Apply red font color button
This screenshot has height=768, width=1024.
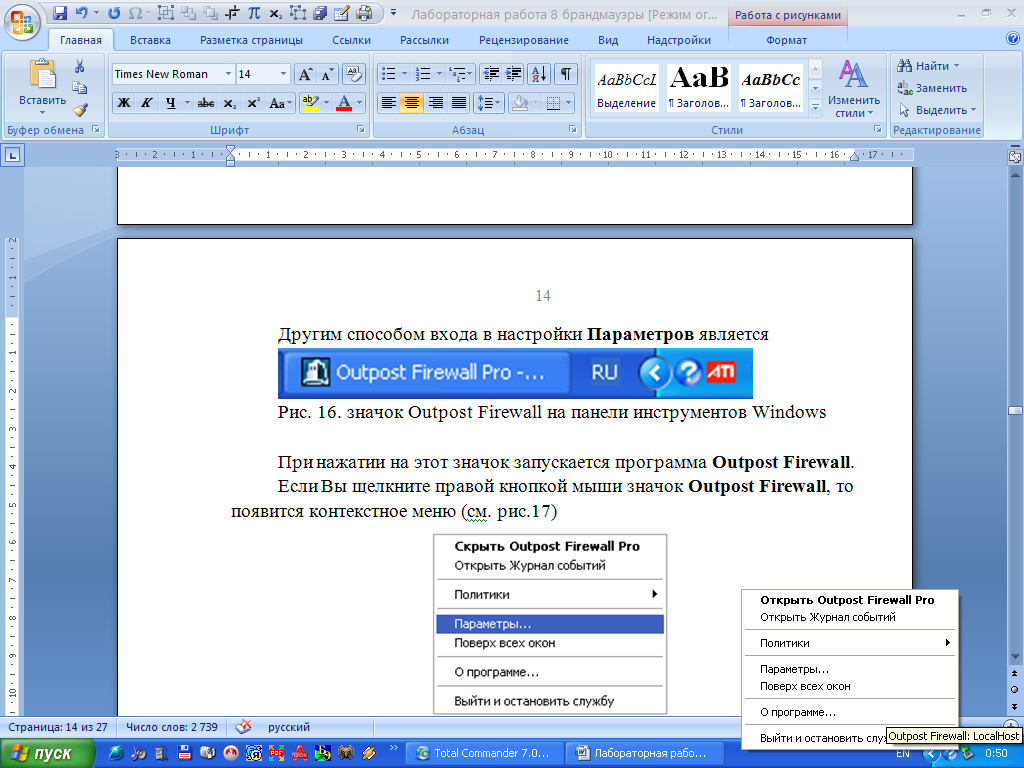(x=344, y=103)
